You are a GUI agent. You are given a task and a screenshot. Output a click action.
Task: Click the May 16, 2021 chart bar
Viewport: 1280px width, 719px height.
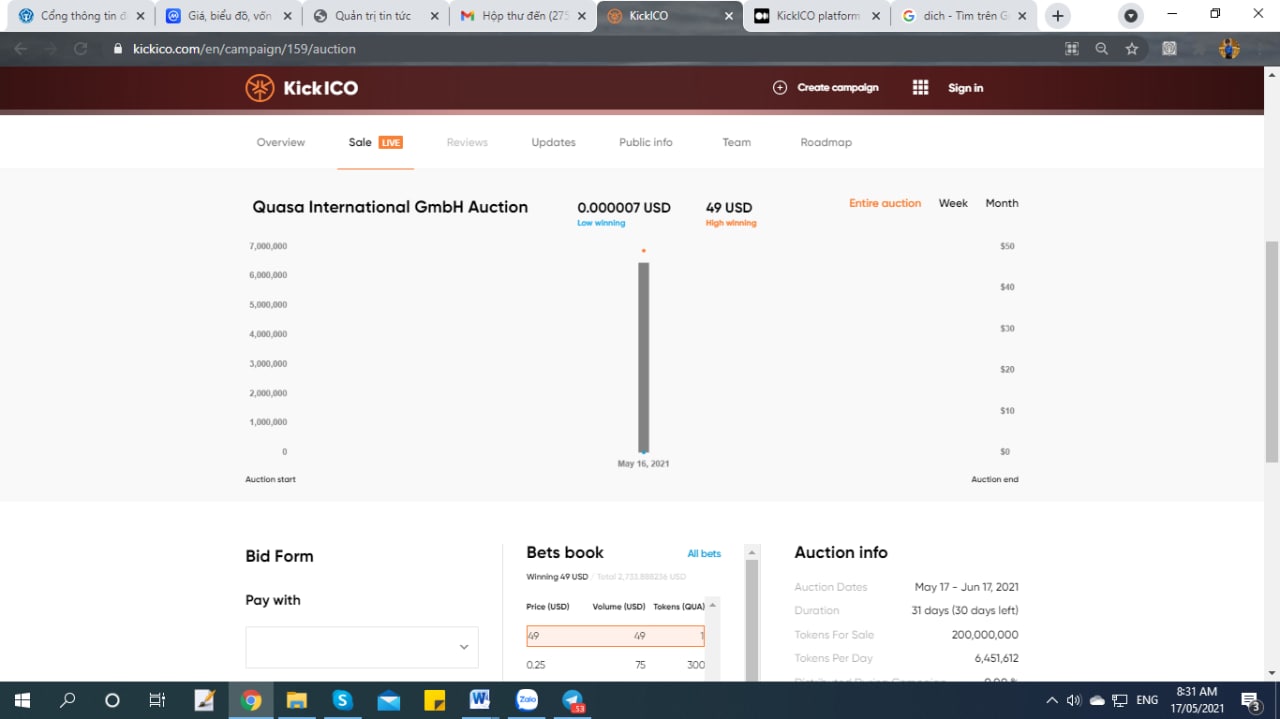[x=644, y=357]
